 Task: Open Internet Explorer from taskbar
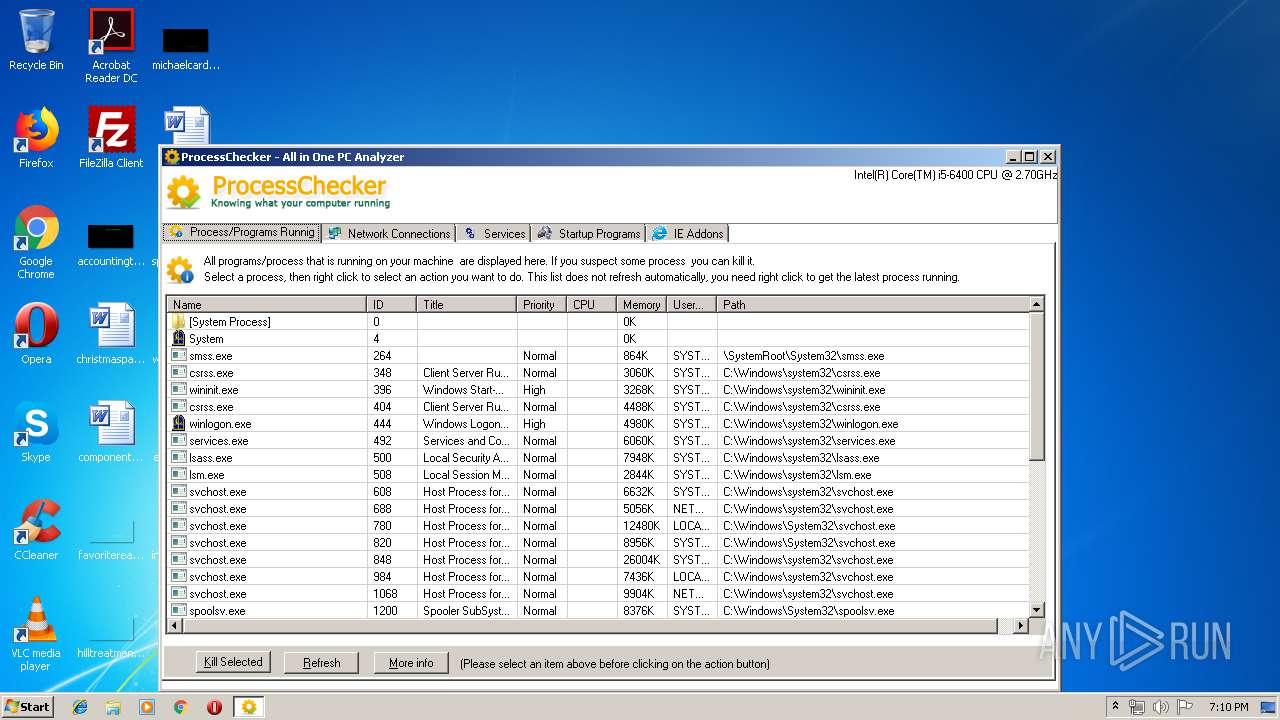coord(80,707)
